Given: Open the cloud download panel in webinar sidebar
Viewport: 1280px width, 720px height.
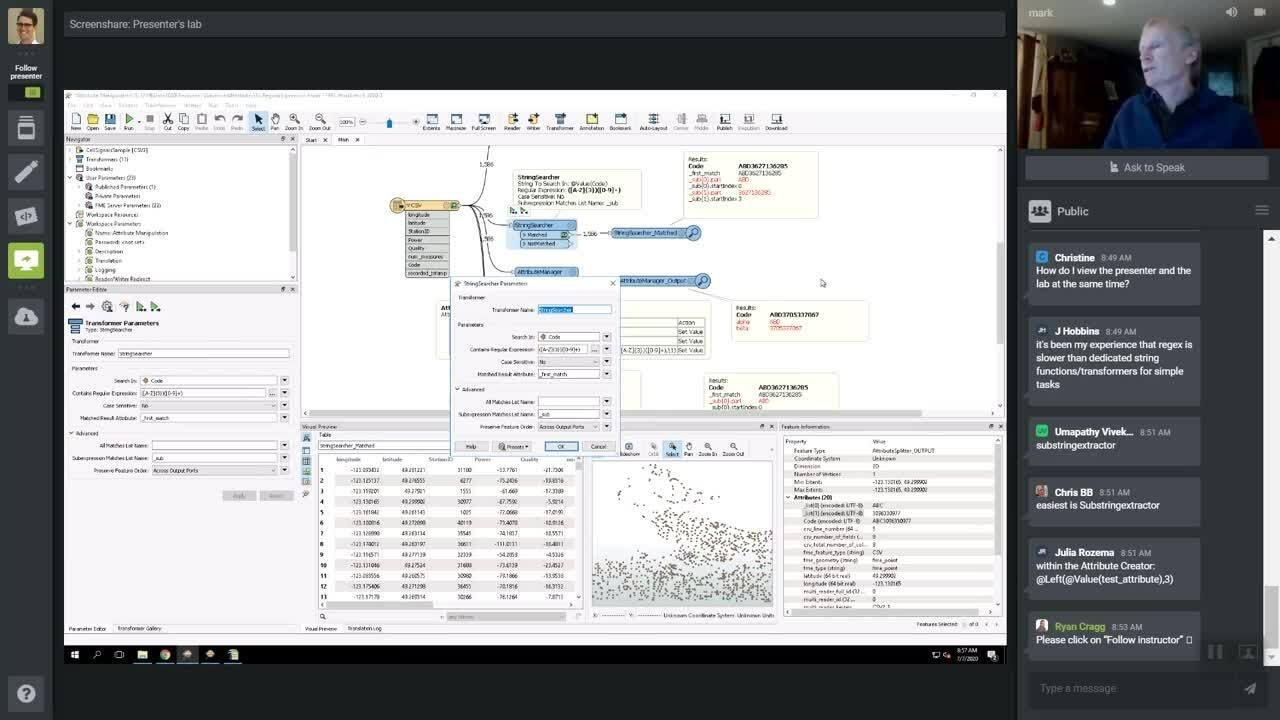Looking at the screenshot, I should coord(26,317).
